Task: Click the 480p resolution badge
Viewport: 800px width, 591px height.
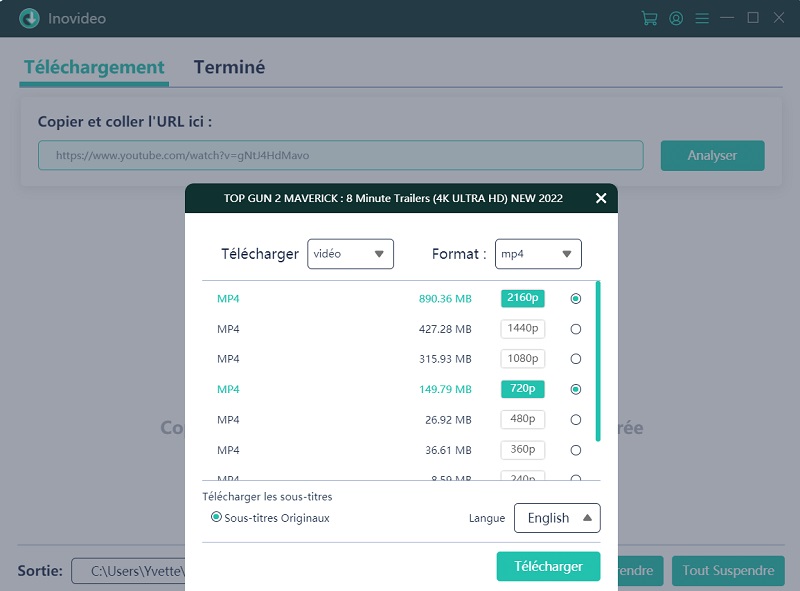Action: tap(522, 420)
